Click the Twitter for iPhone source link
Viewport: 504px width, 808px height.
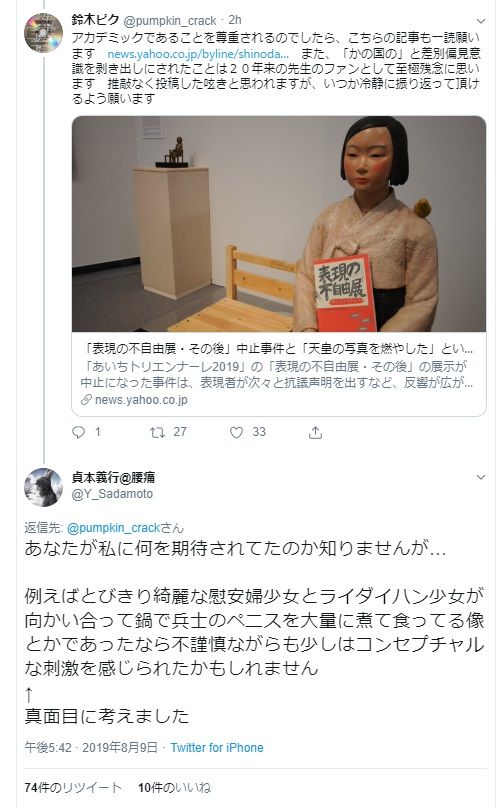217,747
